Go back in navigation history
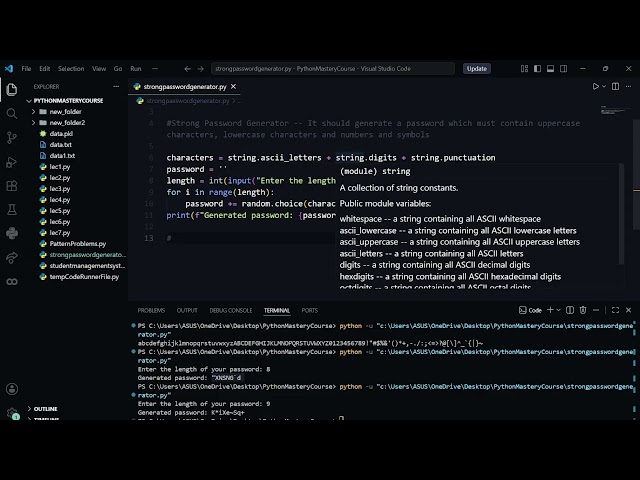This screenshot has height=480, width=640. point(187,69)
